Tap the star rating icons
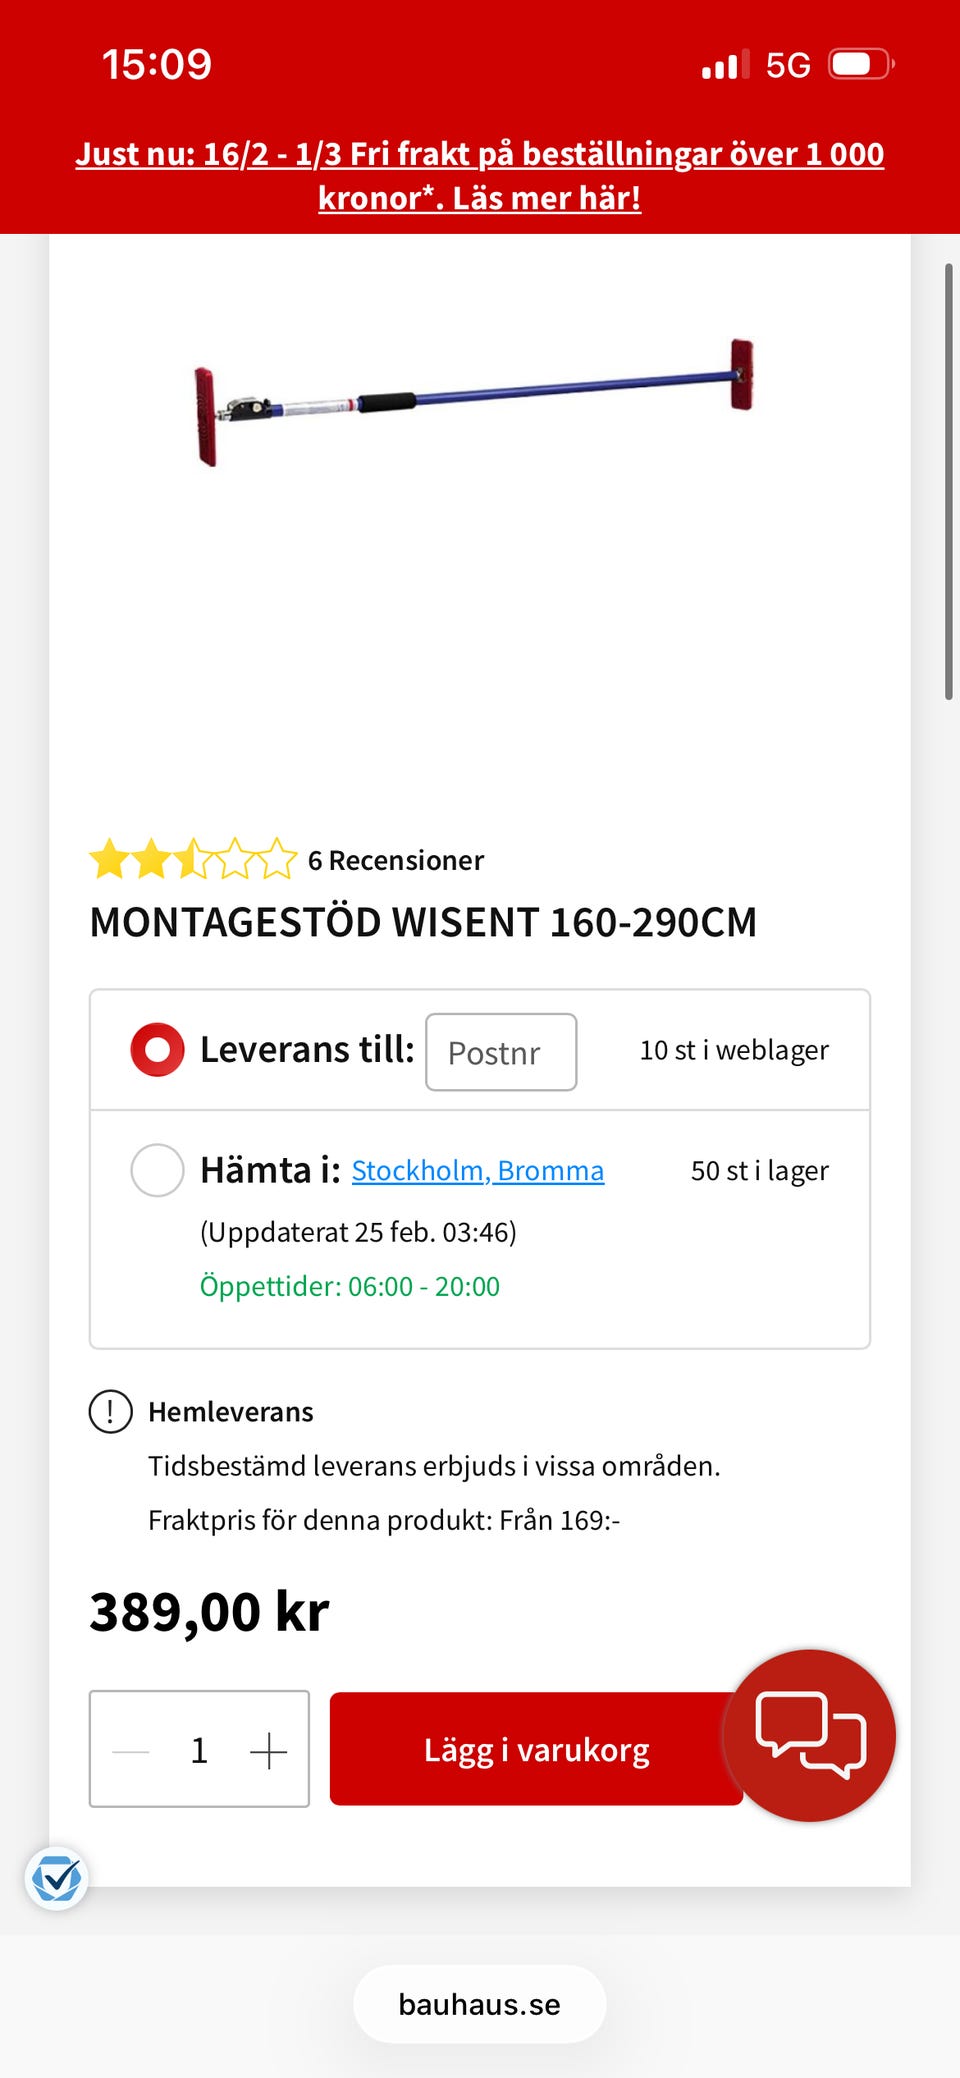 pyautogui.click(x=193, y=860)
